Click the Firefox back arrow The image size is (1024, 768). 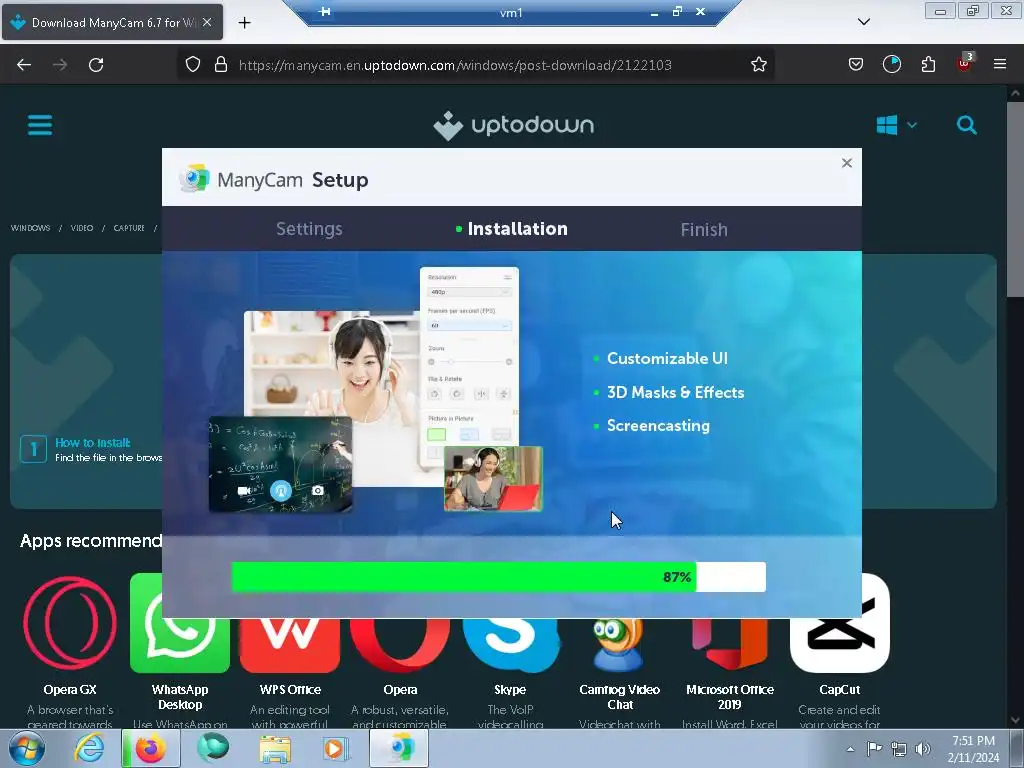24,65
